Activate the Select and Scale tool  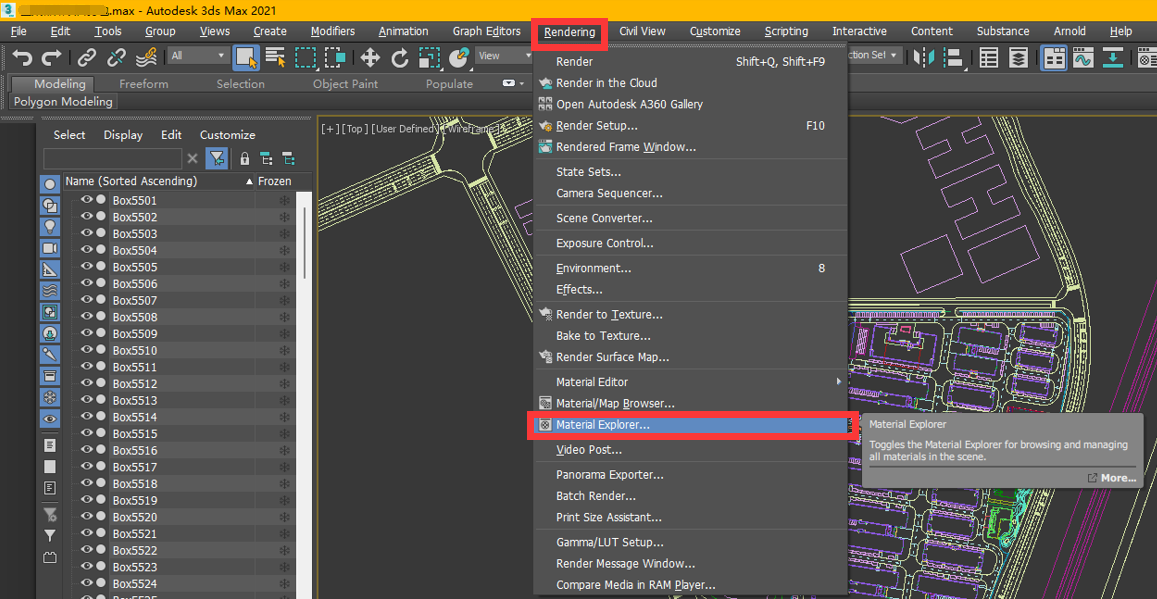tap(429, 56)
